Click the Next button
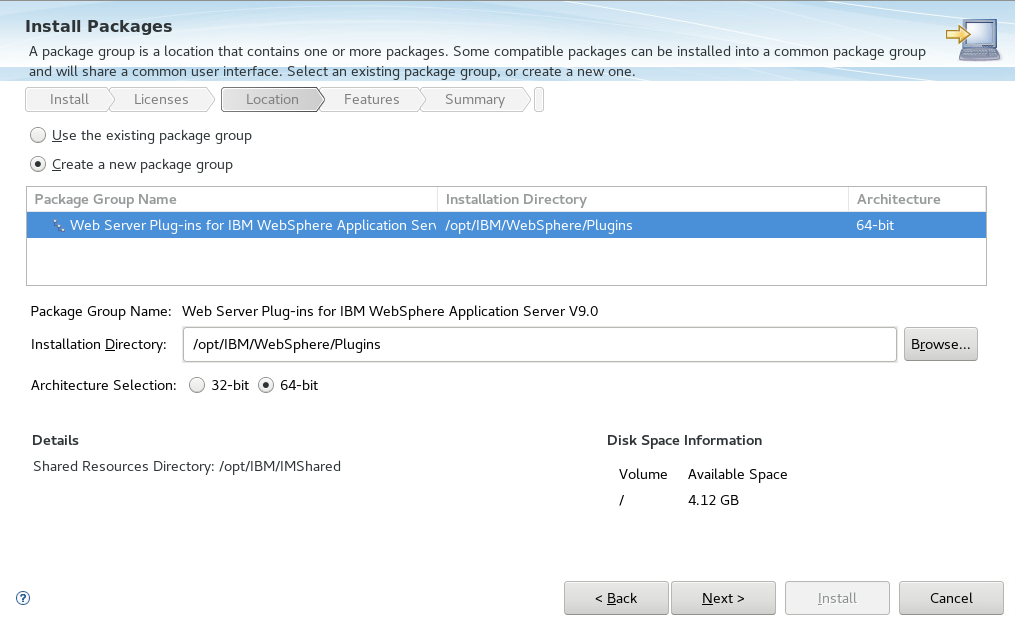 723,598
